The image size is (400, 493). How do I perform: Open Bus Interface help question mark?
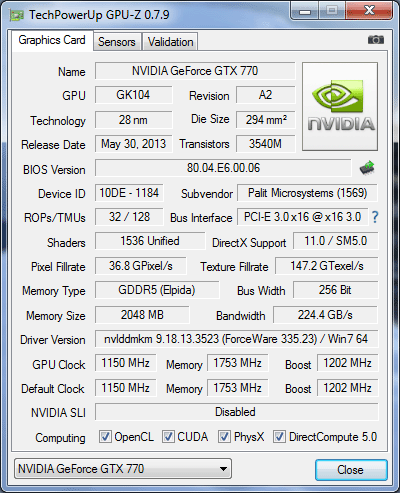coord(375,217)
